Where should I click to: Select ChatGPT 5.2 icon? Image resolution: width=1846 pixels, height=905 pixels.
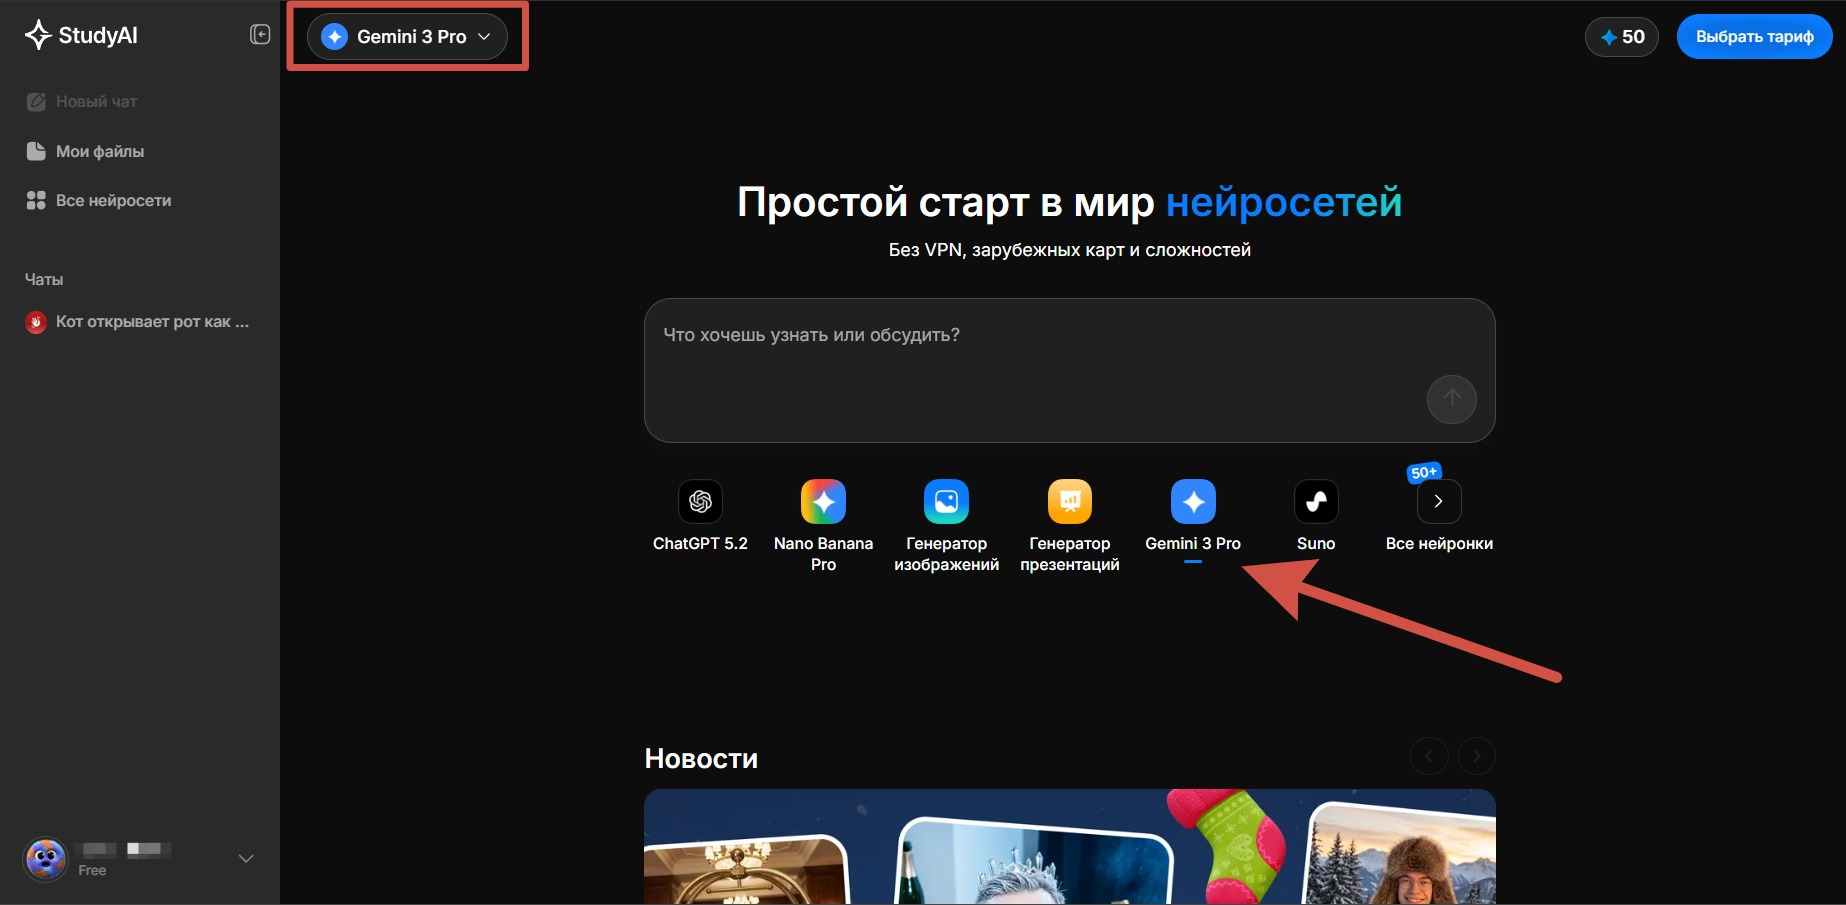point(700,501)
